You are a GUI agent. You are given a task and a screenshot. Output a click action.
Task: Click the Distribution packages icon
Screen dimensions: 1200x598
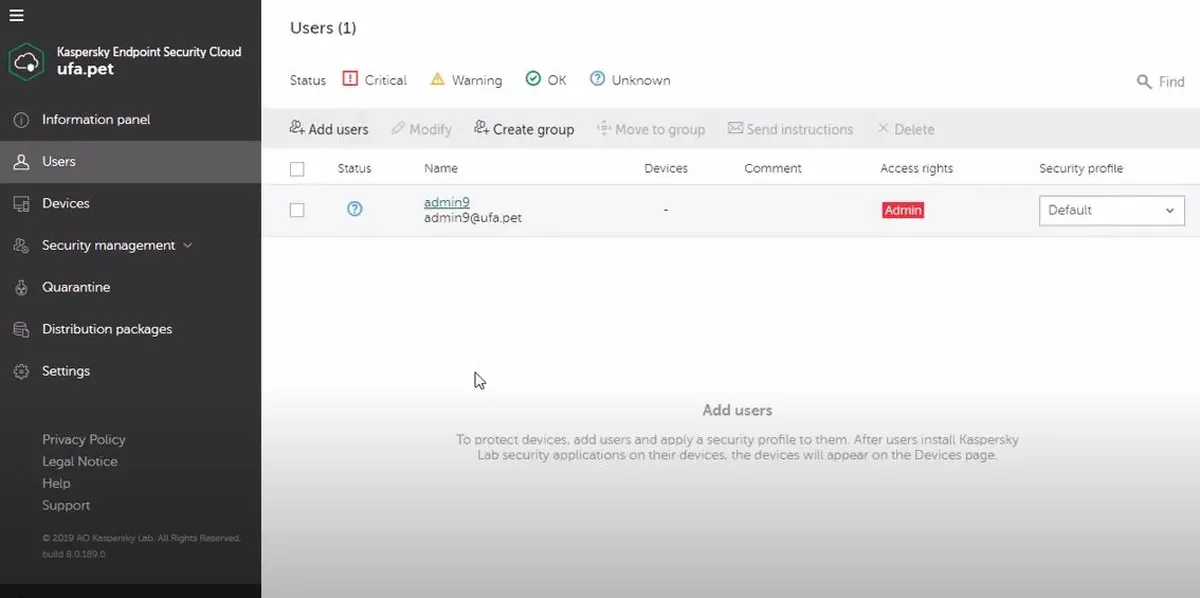coord(21,330)
